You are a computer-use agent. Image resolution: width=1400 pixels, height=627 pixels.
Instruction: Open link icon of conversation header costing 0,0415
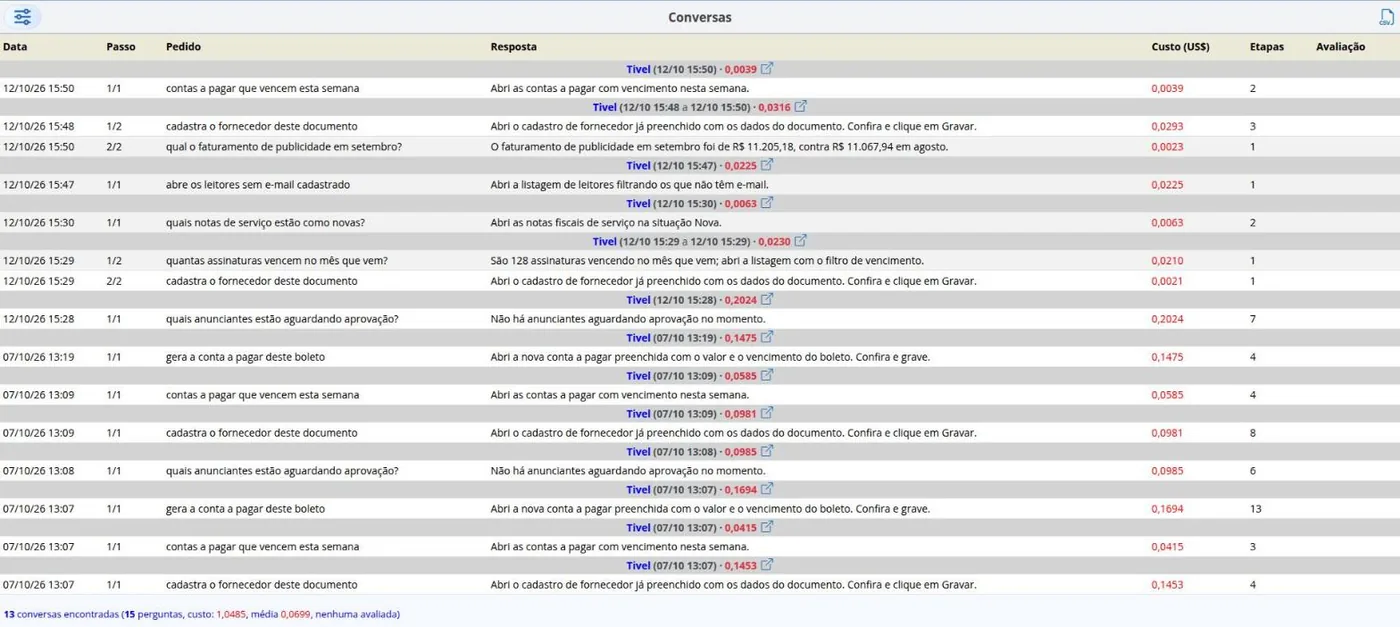tap(767, 527)
